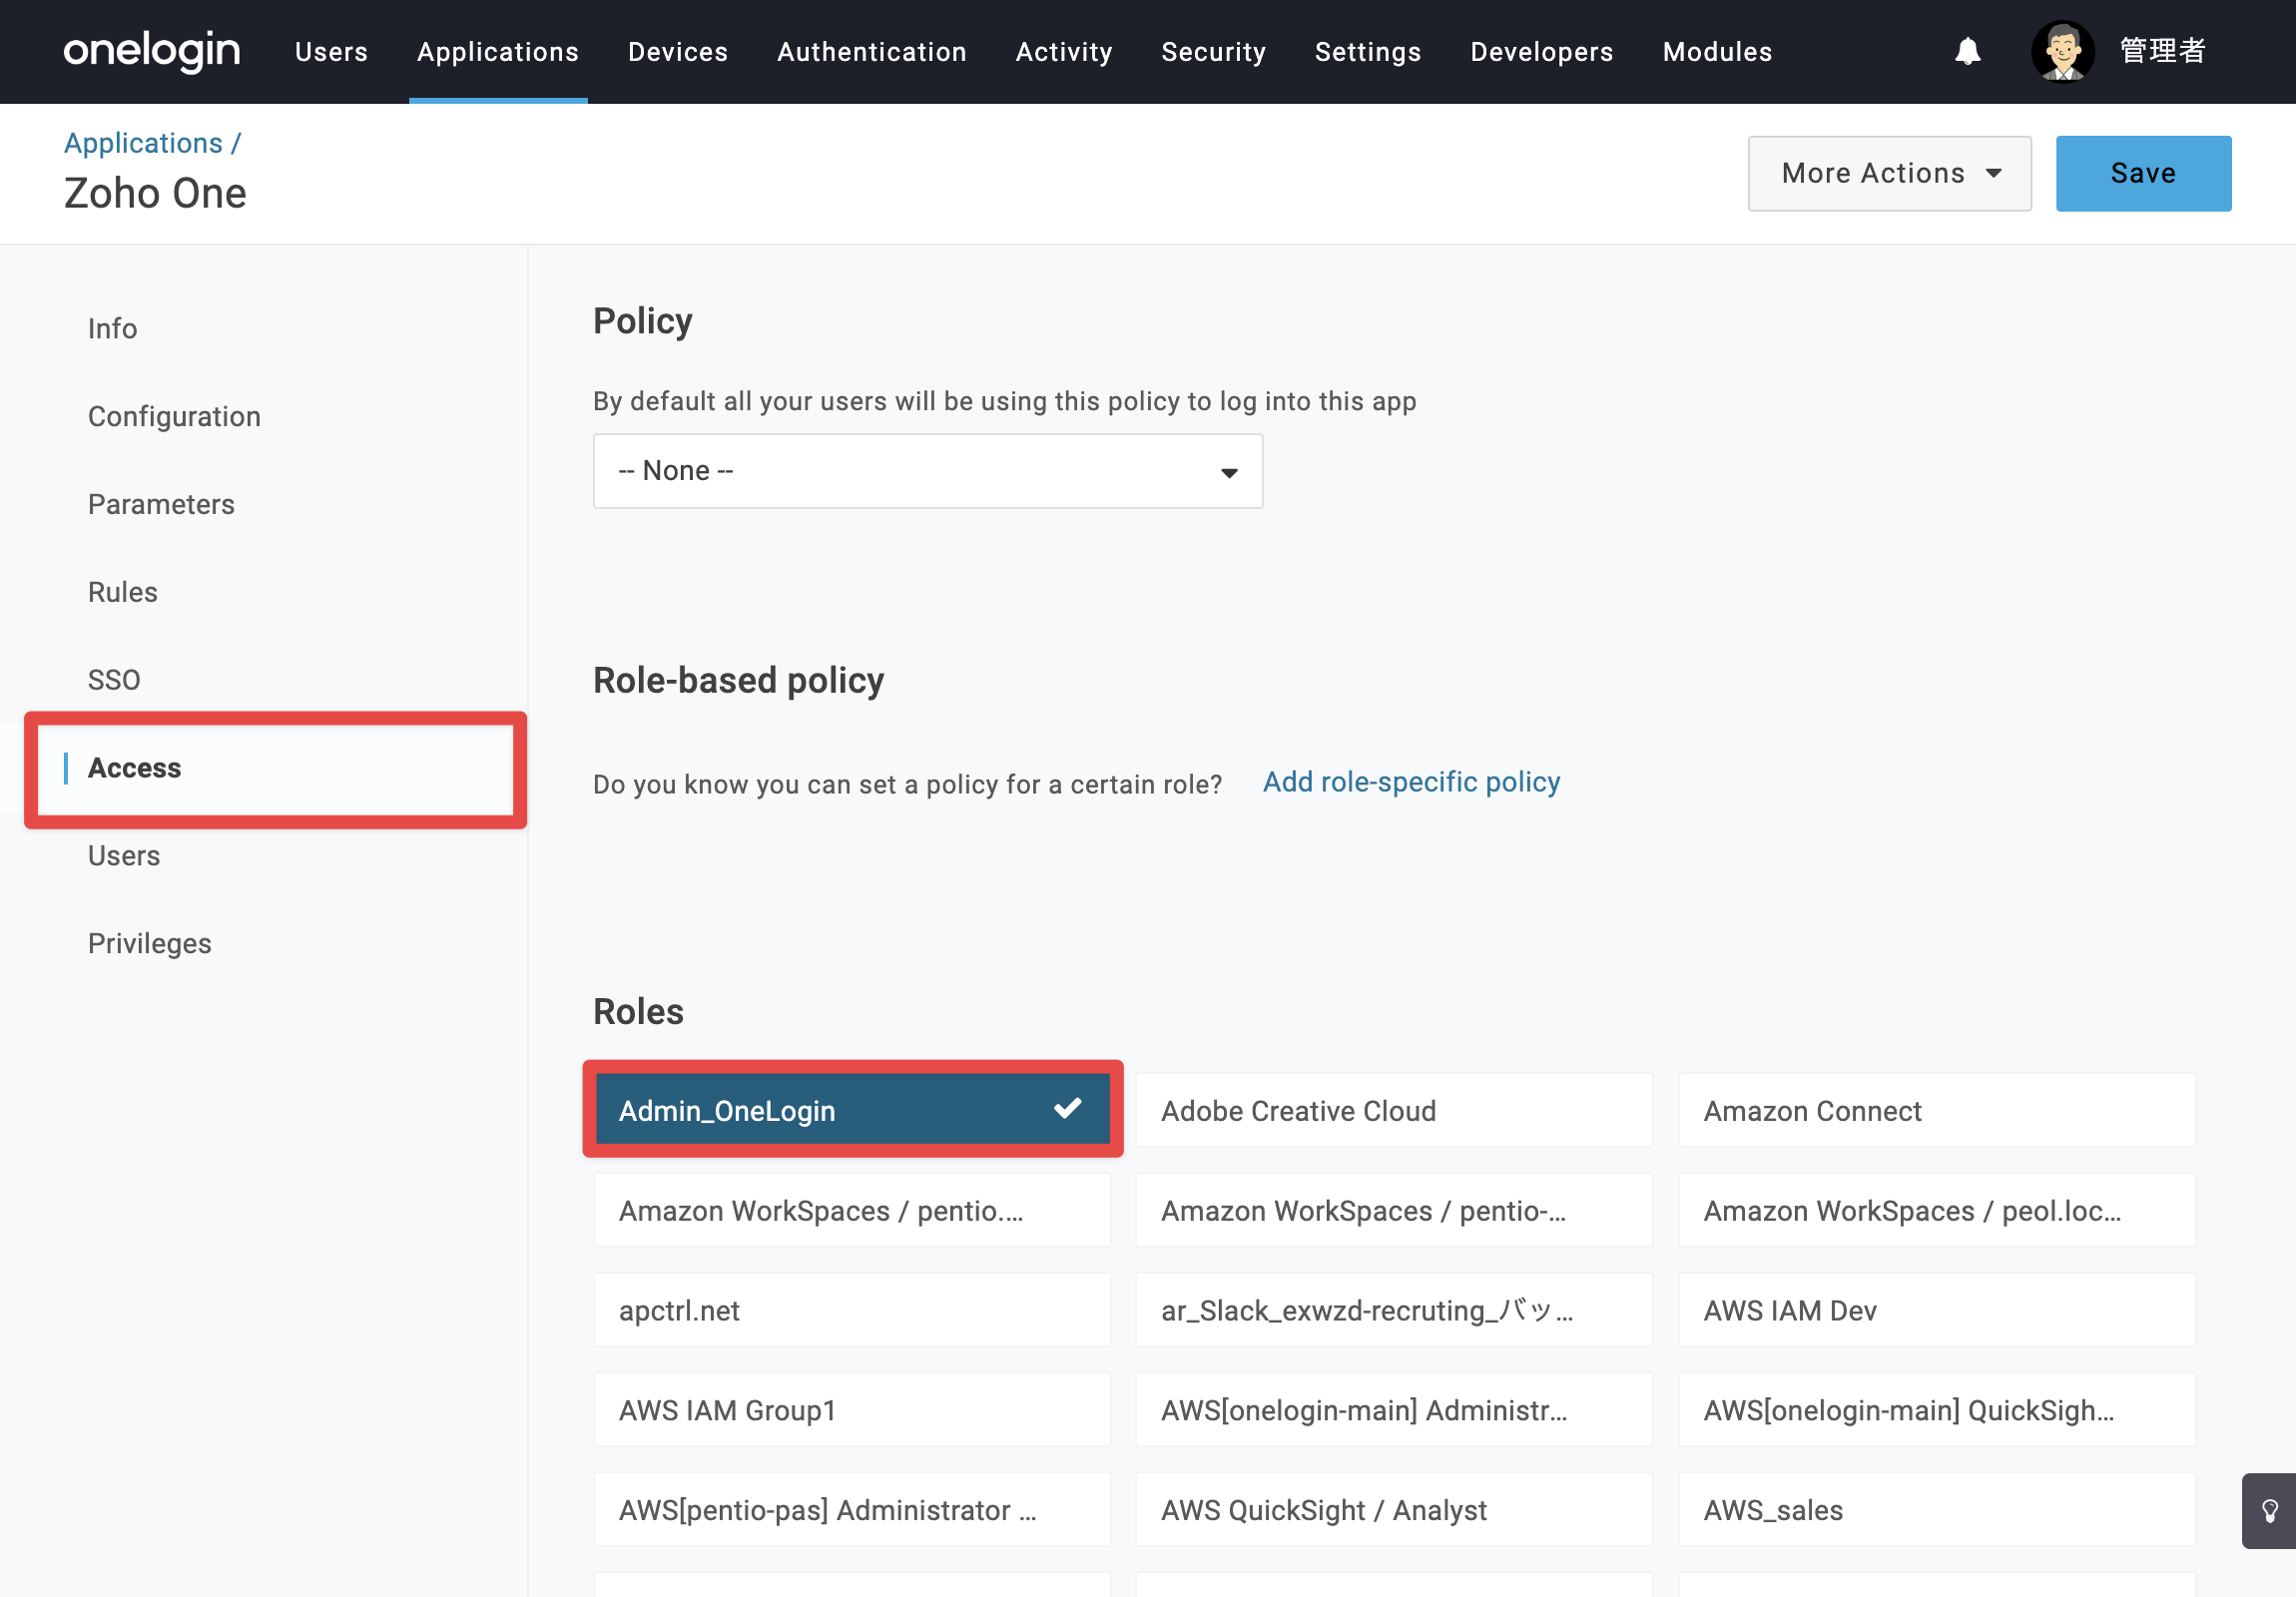Image resolution: width=2296 pixels, height=1597 pixels.
Task: Open the Applications top menu
Action: coord(497,52)
